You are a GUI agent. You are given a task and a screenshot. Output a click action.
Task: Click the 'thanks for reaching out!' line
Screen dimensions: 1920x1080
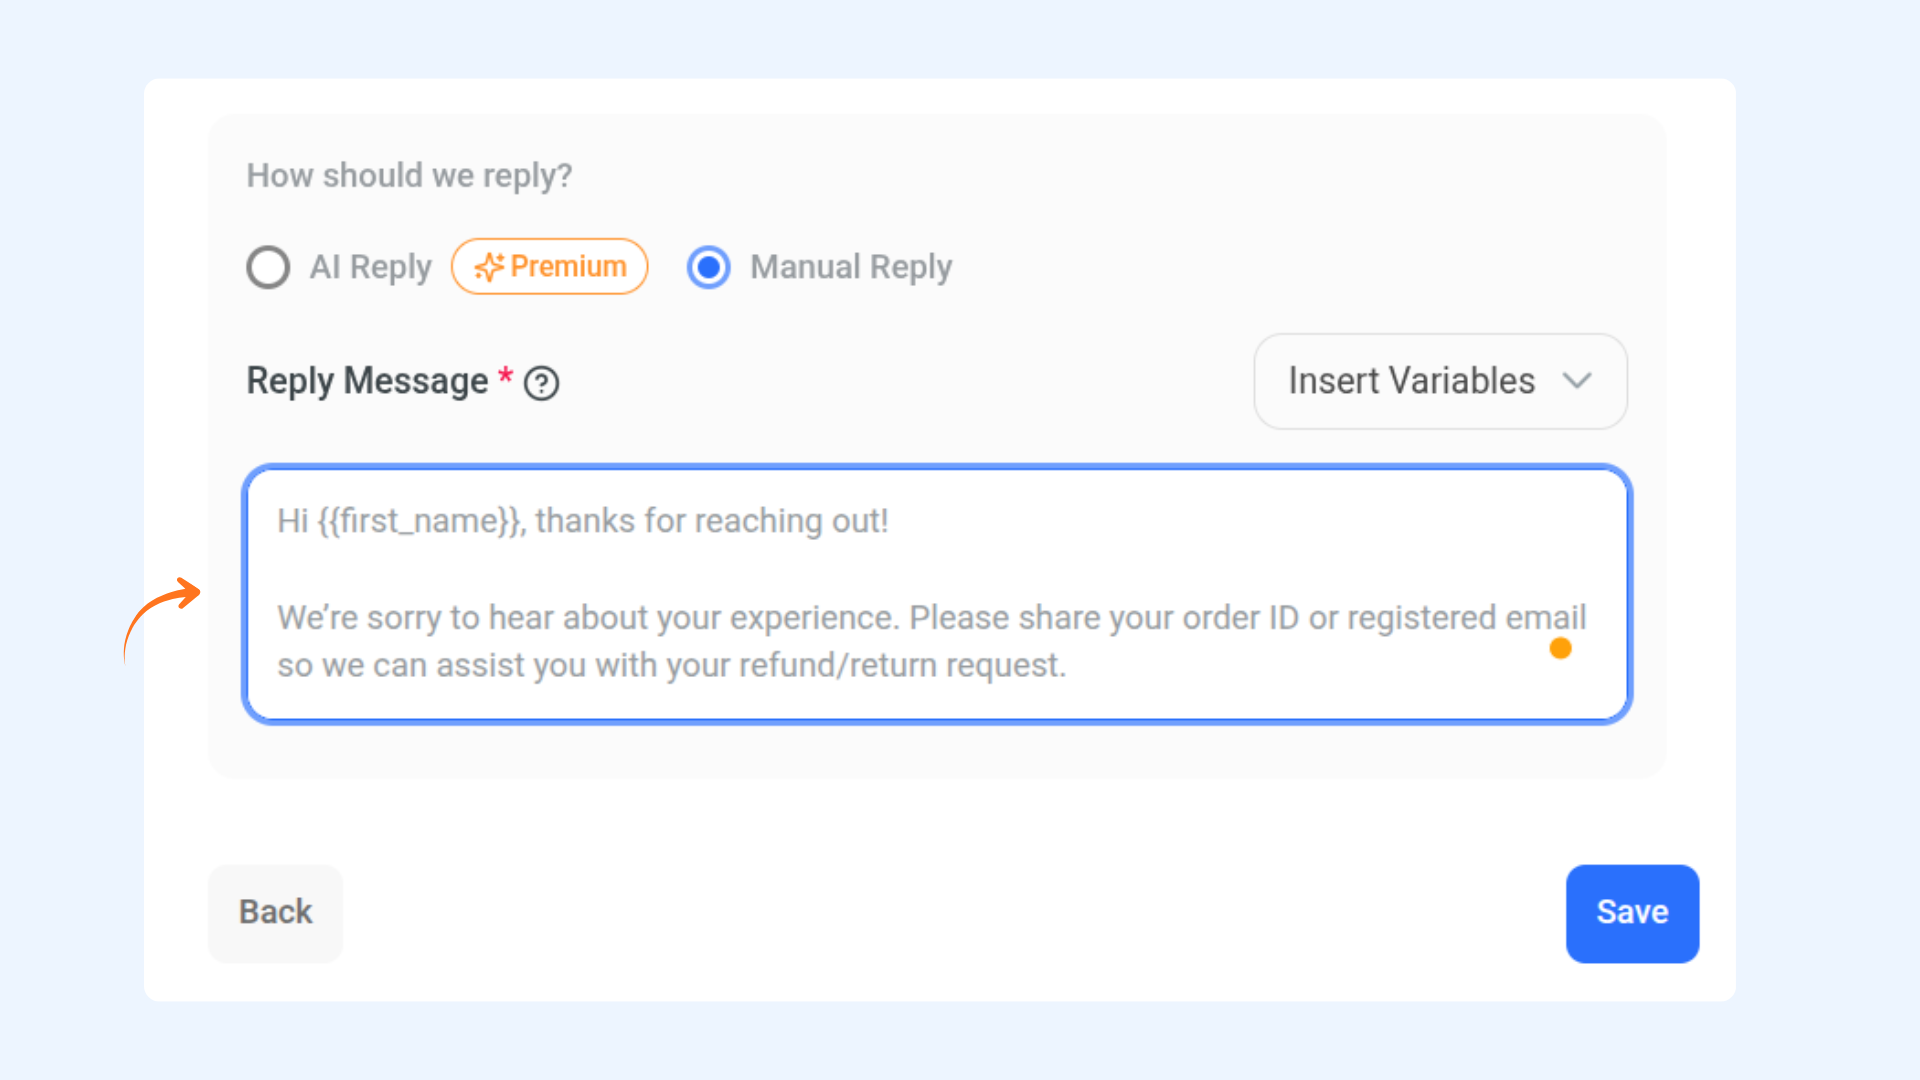click(x=711, y=521)
